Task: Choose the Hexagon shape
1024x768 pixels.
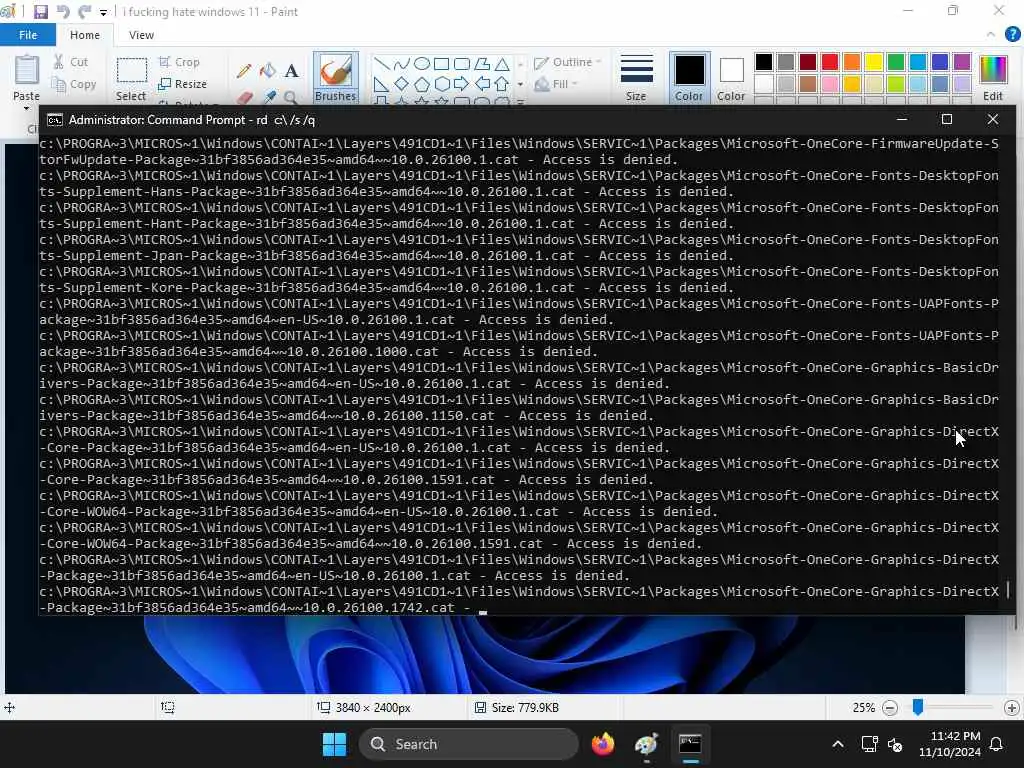Action: [441, 84]
